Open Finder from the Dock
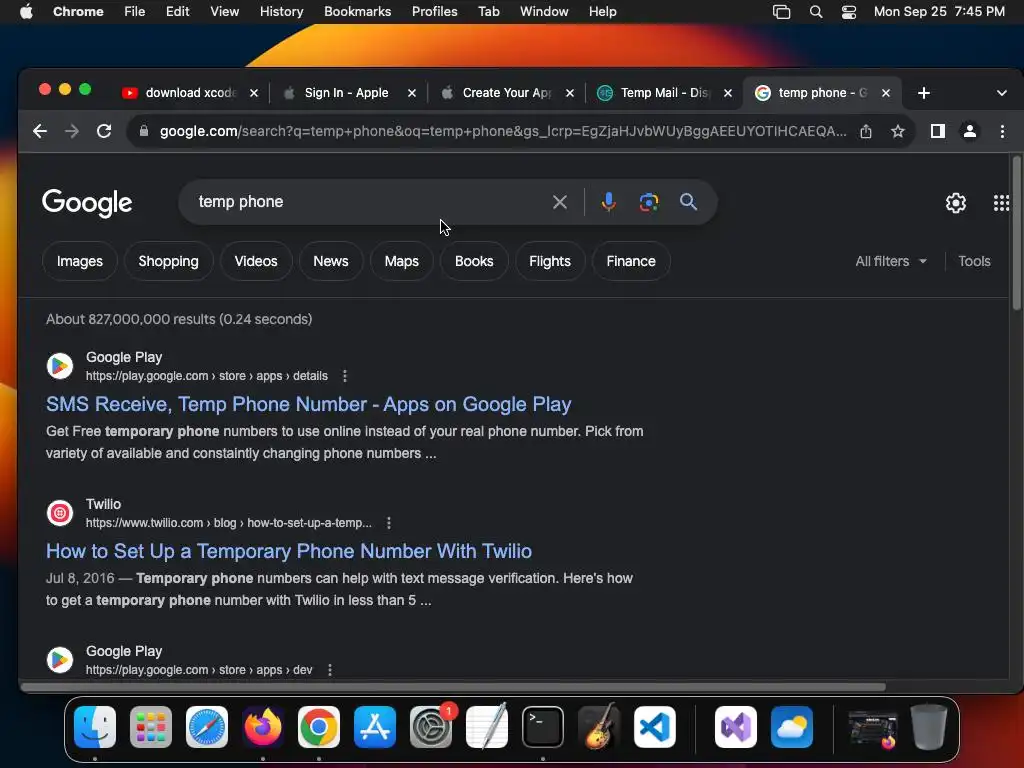 [95, 727]
